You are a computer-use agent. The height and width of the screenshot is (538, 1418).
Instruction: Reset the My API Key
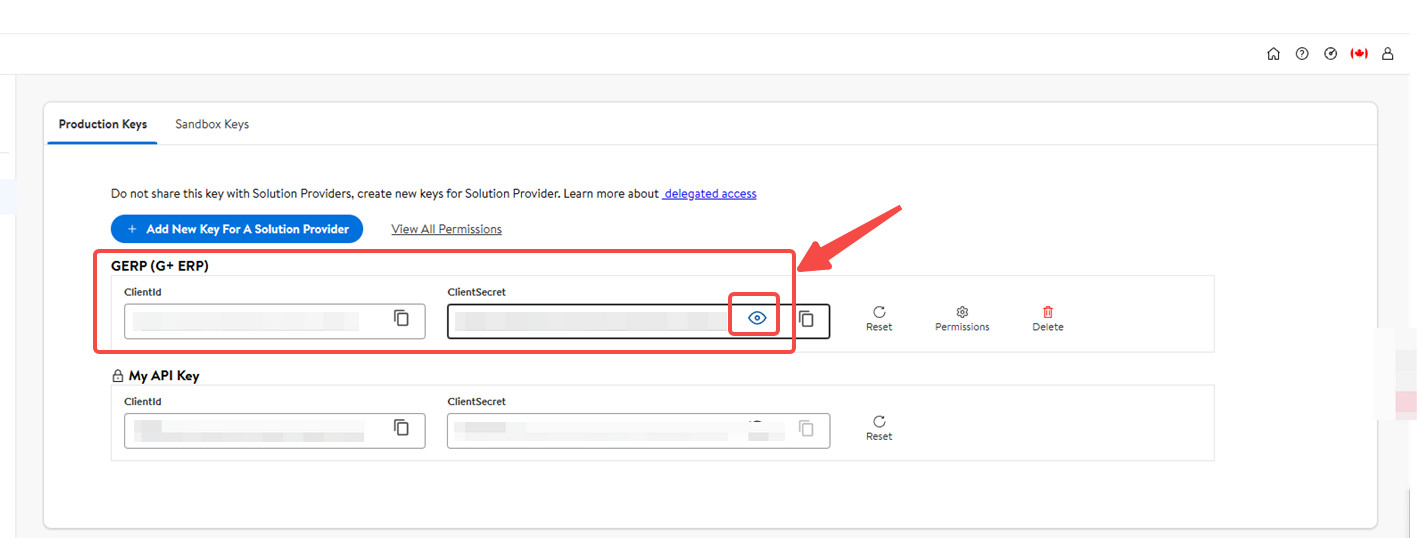tap(879, 428)
